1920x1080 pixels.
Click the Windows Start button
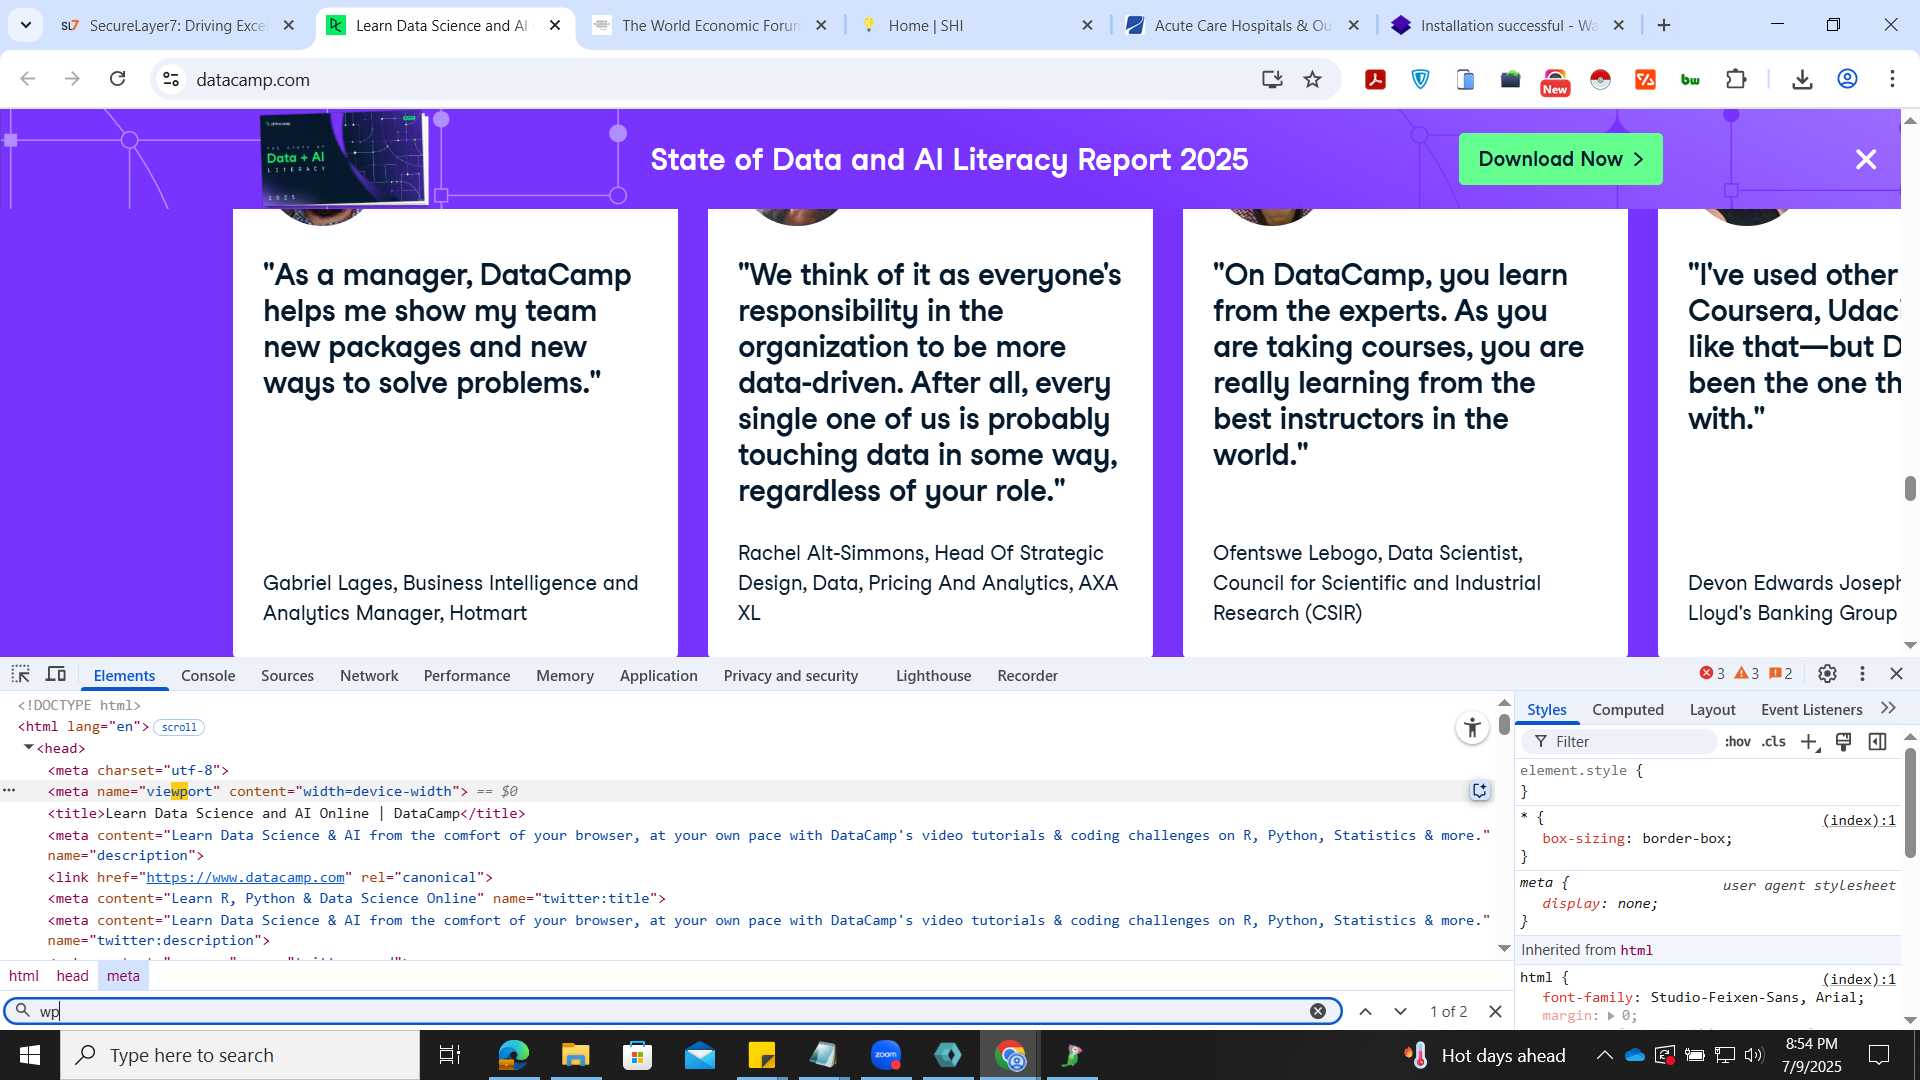pyautogui.click(x=29, y=1055)
